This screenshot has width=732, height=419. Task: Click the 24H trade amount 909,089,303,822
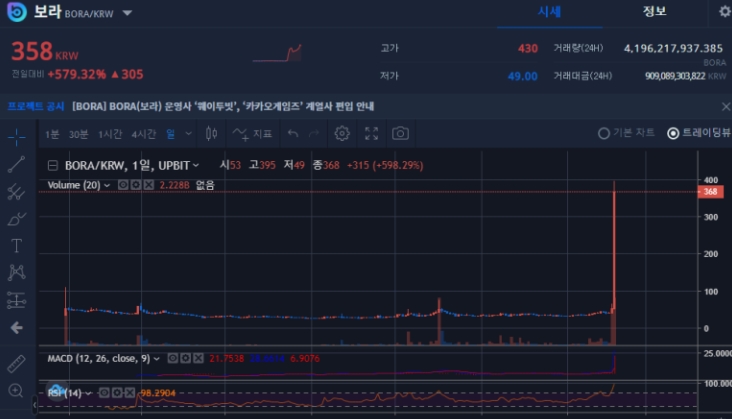pos(675,76)
